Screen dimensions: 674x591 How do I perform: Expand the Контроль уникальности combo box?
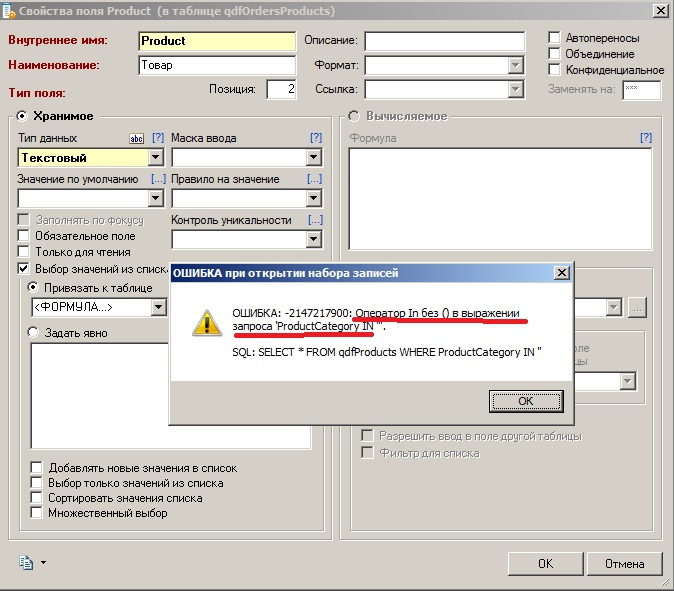coord(314,240)
